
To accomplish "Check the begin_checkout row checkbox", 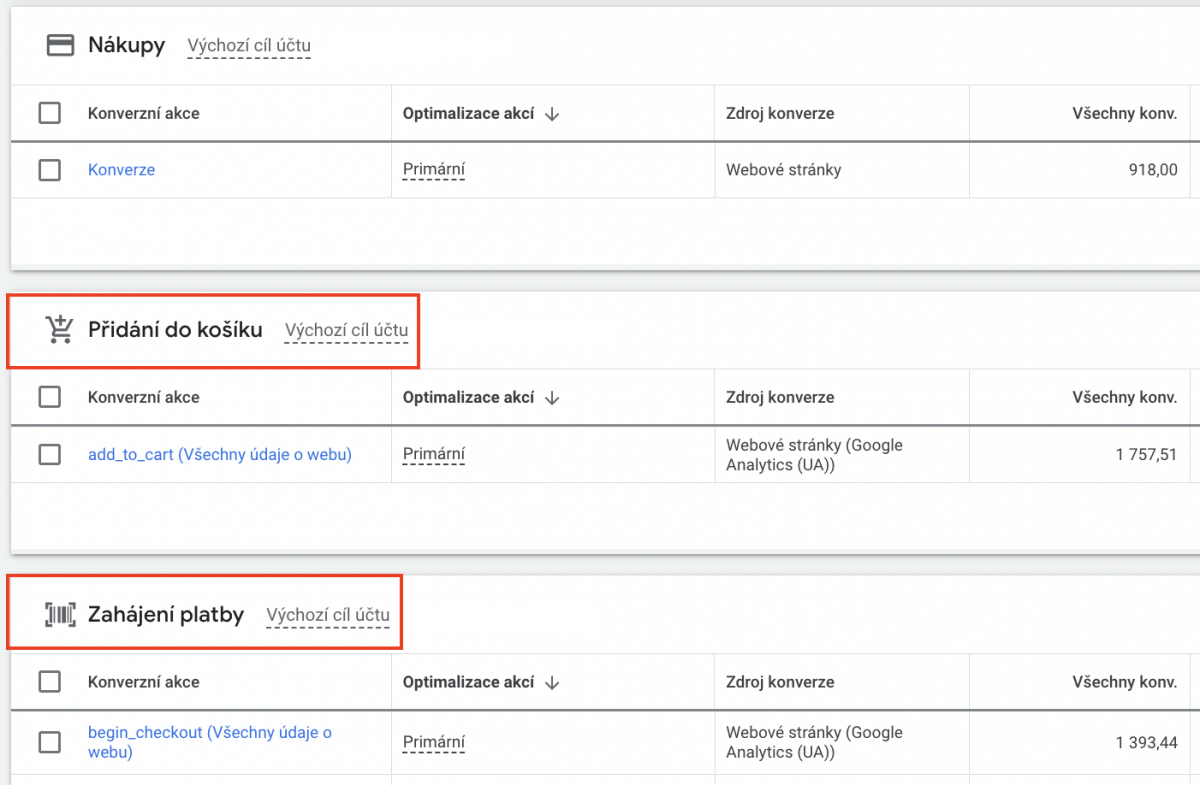I will pos(50,742).
